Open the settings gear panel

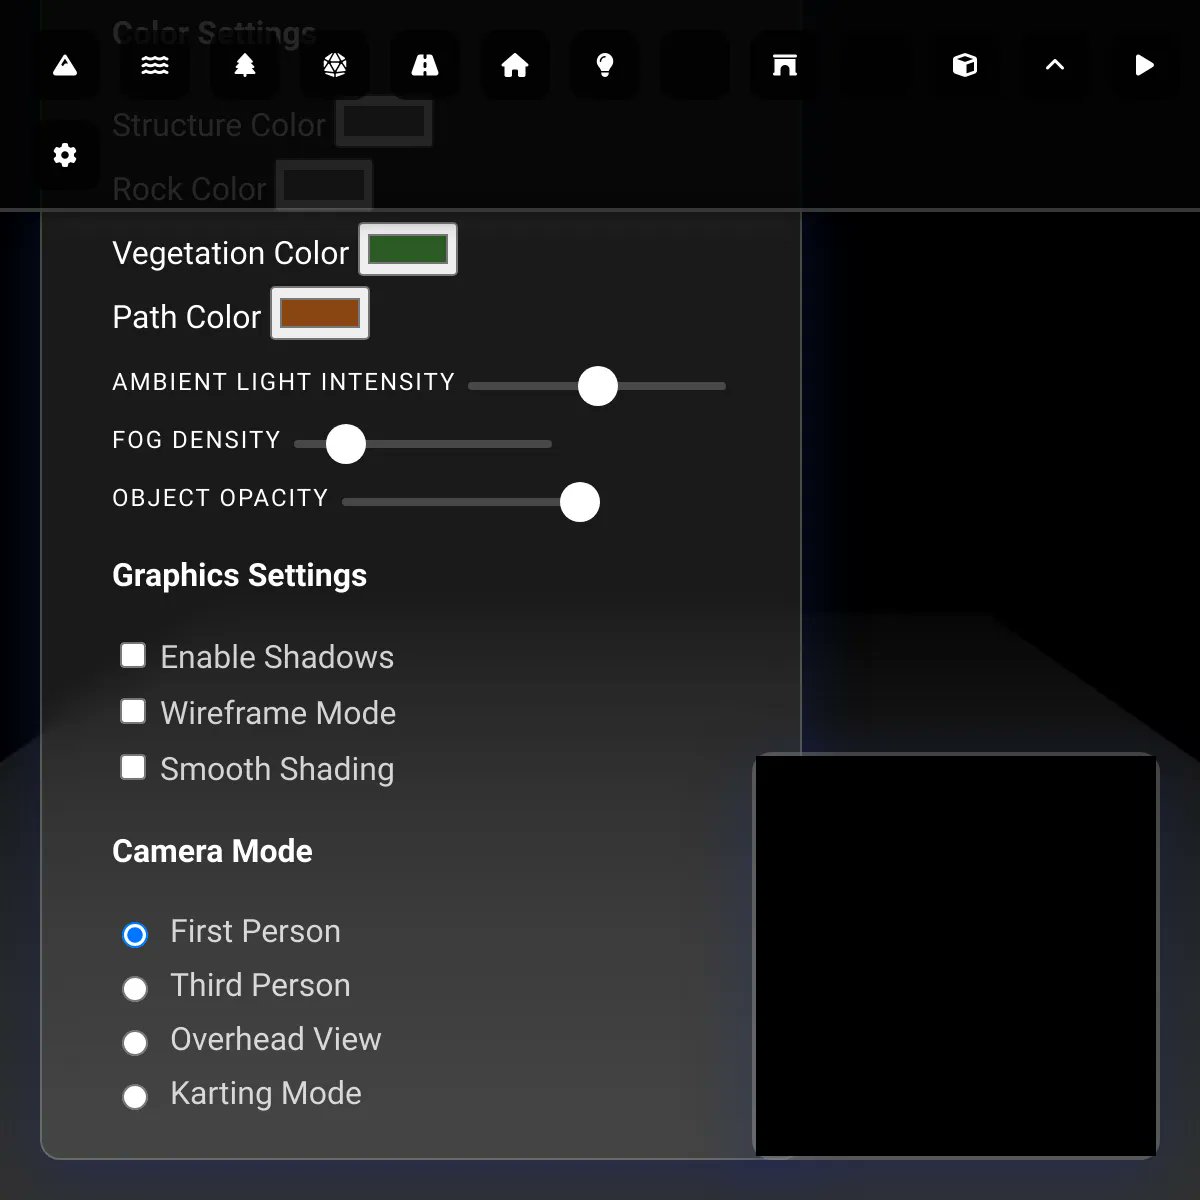(x=65, y=155)
